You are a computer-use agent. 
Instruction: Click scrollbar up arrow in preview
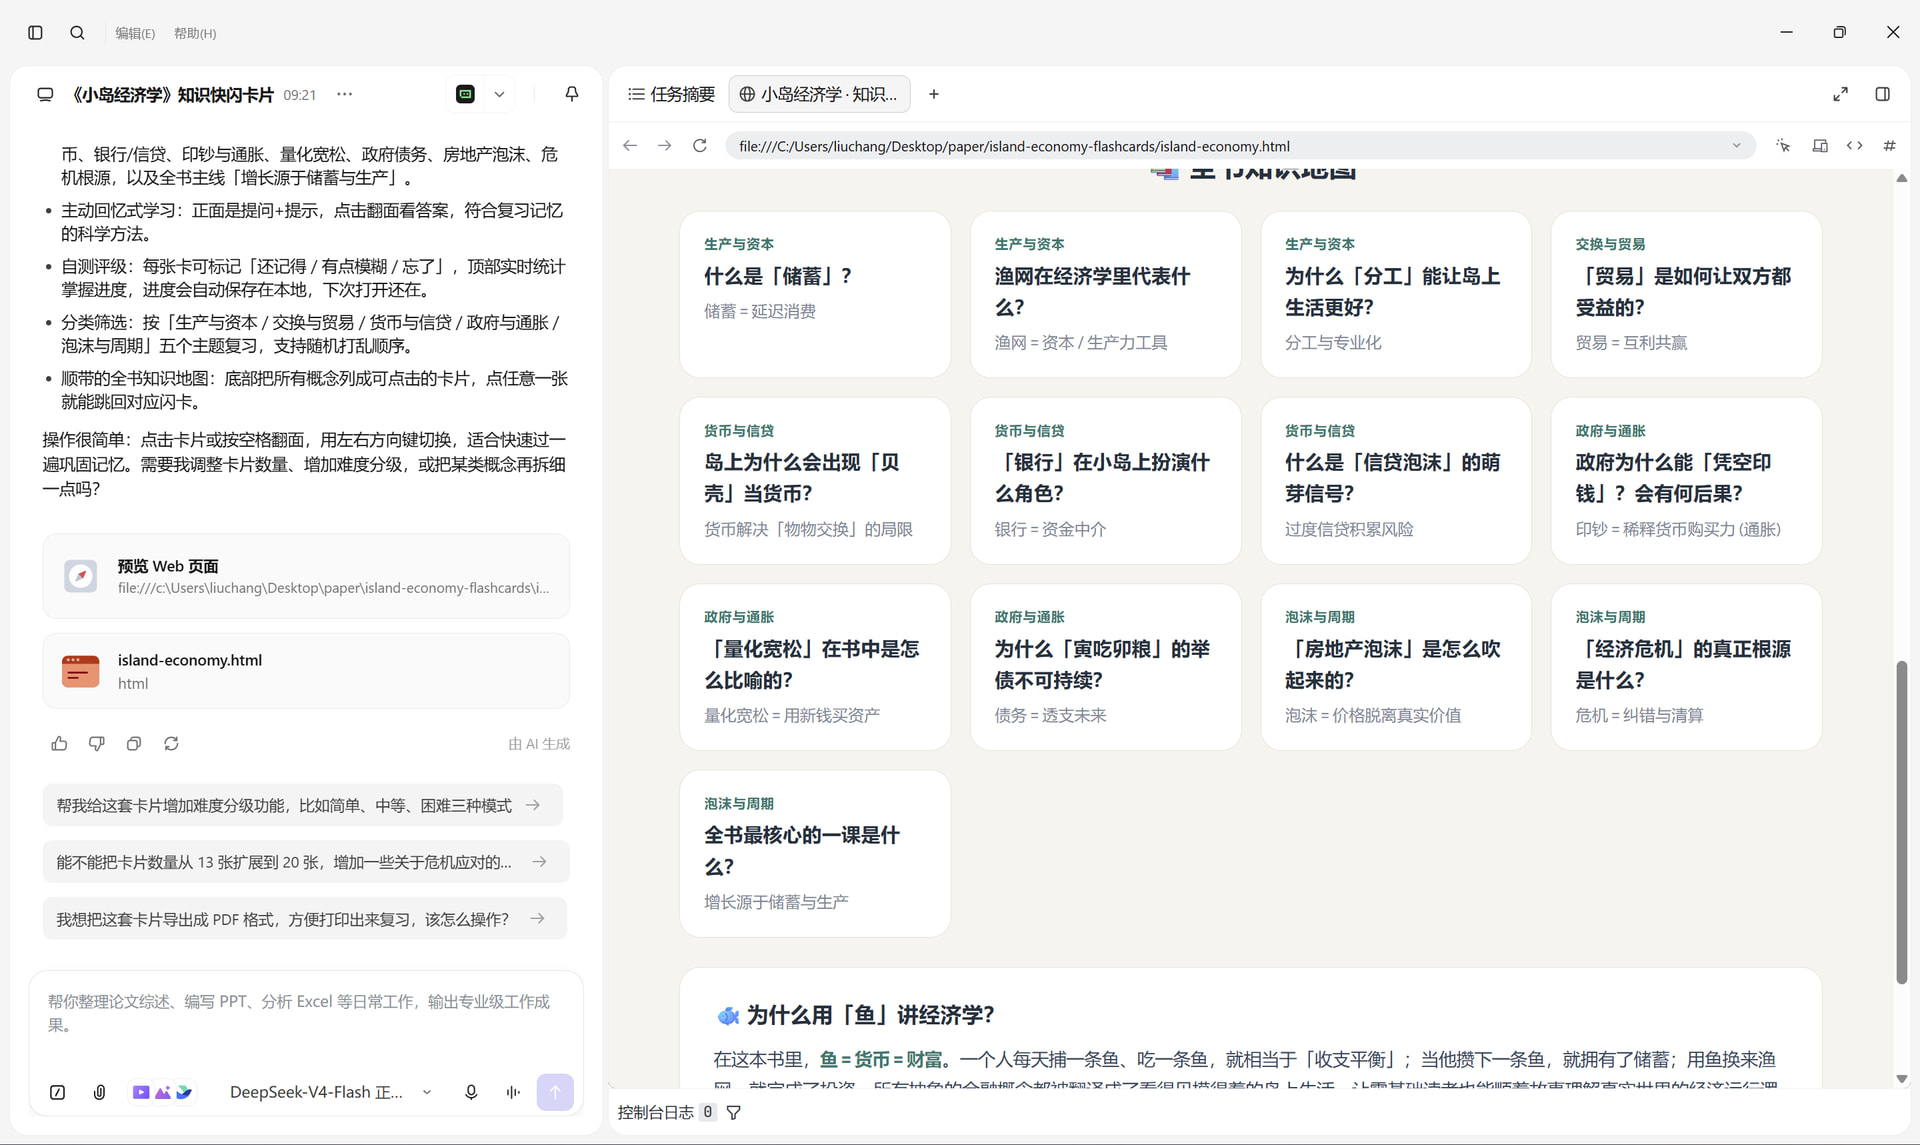point(1901,178)
